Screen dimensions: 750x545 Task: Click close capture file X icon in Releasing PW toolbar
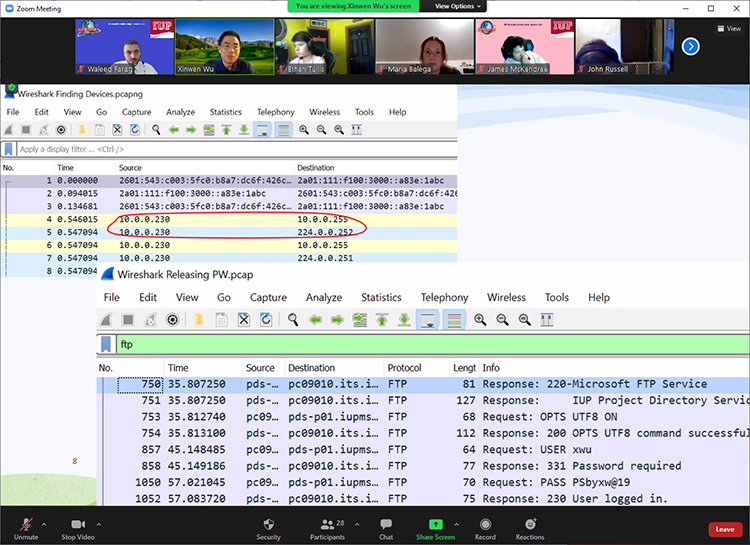(x=244, y=320)
